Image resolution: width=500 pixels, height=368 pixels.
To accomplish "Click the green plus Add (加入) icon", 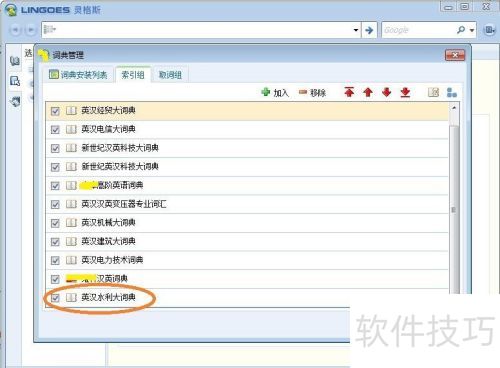I will click(x=266, y=92).
